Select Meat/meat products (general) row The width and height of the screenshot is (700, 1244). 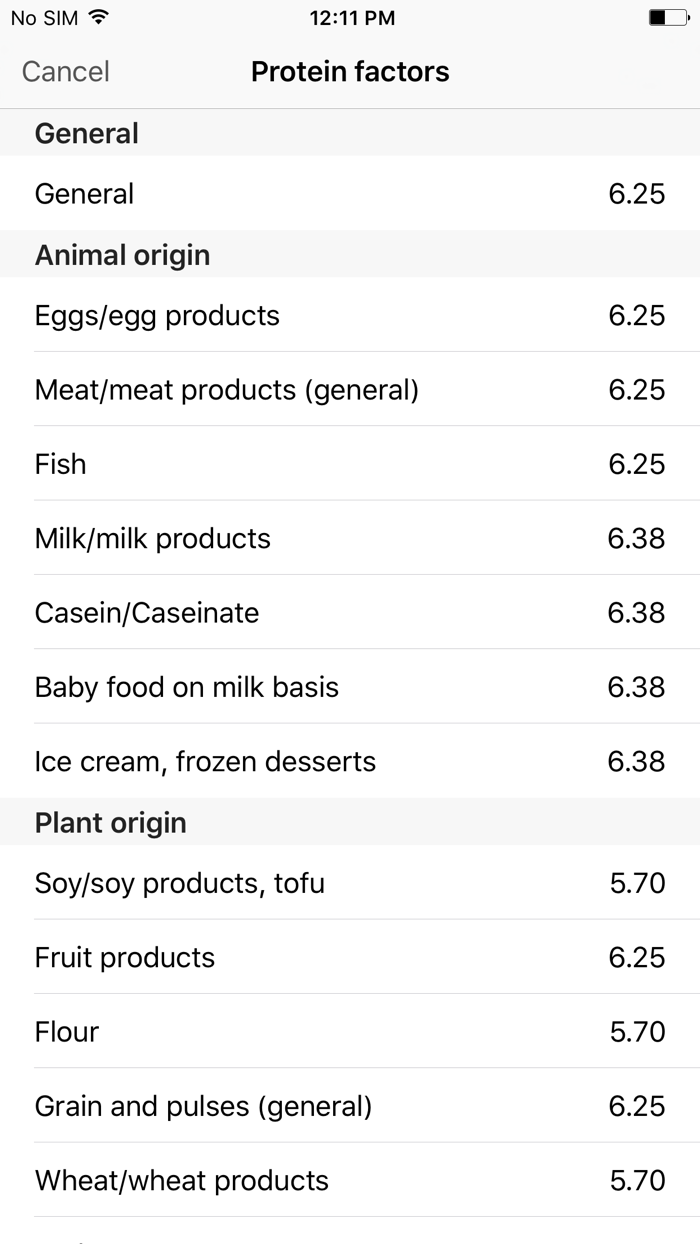[350, 389]
